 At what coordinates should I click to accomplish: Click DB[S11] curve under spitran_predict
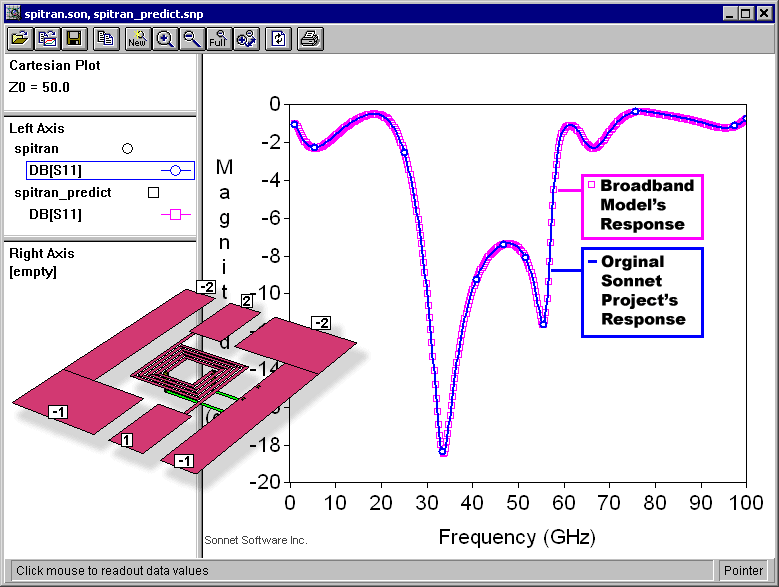pos(54,214)
